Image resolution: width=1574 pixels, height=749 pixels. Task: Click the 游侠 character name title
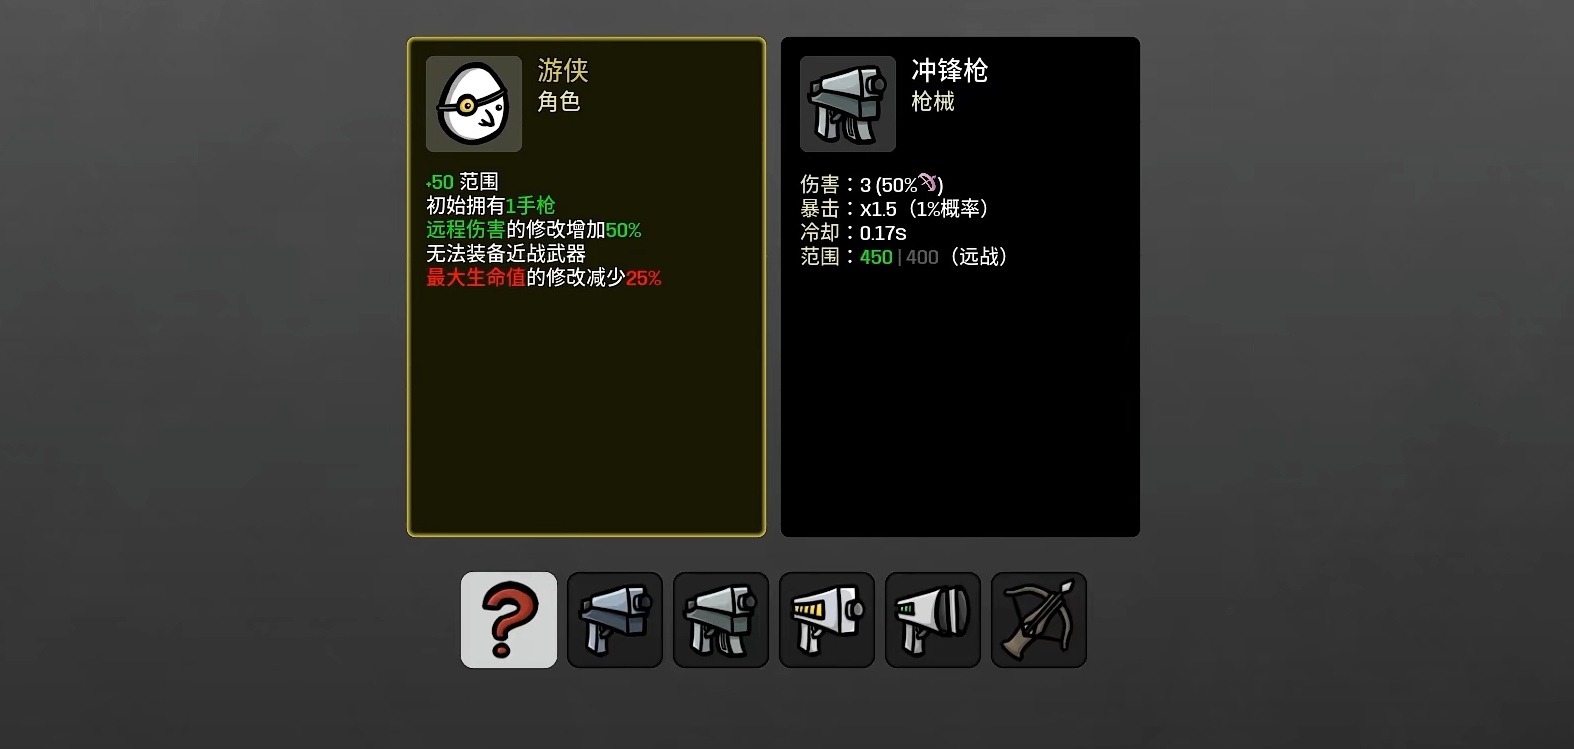[x=563, y=70]
